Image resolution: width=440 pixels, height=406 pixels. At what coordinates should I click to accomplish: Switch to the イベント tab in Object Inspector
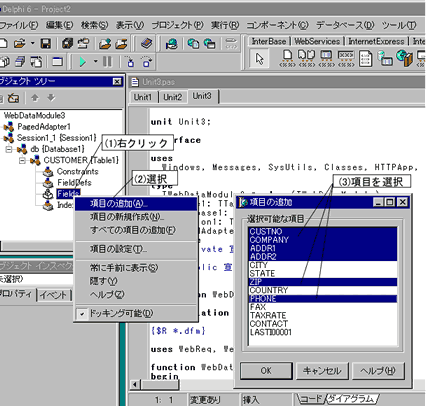(x=53, y=295)
